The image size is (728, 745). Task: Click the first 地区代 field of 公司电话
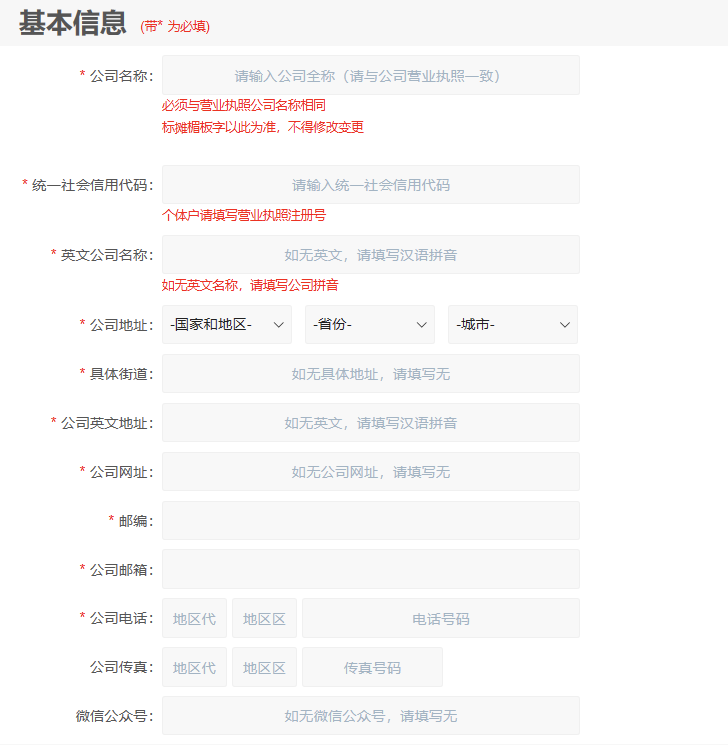(194, 618)
